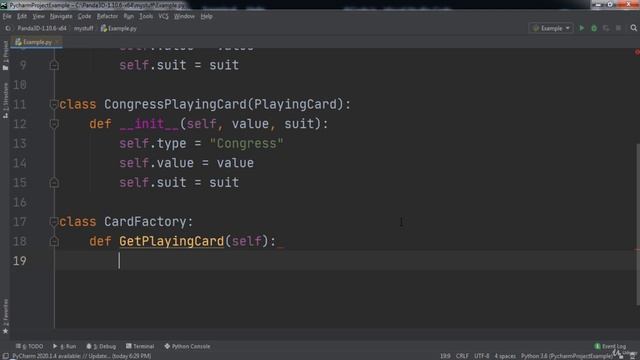The width and height of the screenshot is (640, 360).
Task: Open the Run tool window at bottom
Action: coord(64,346)
